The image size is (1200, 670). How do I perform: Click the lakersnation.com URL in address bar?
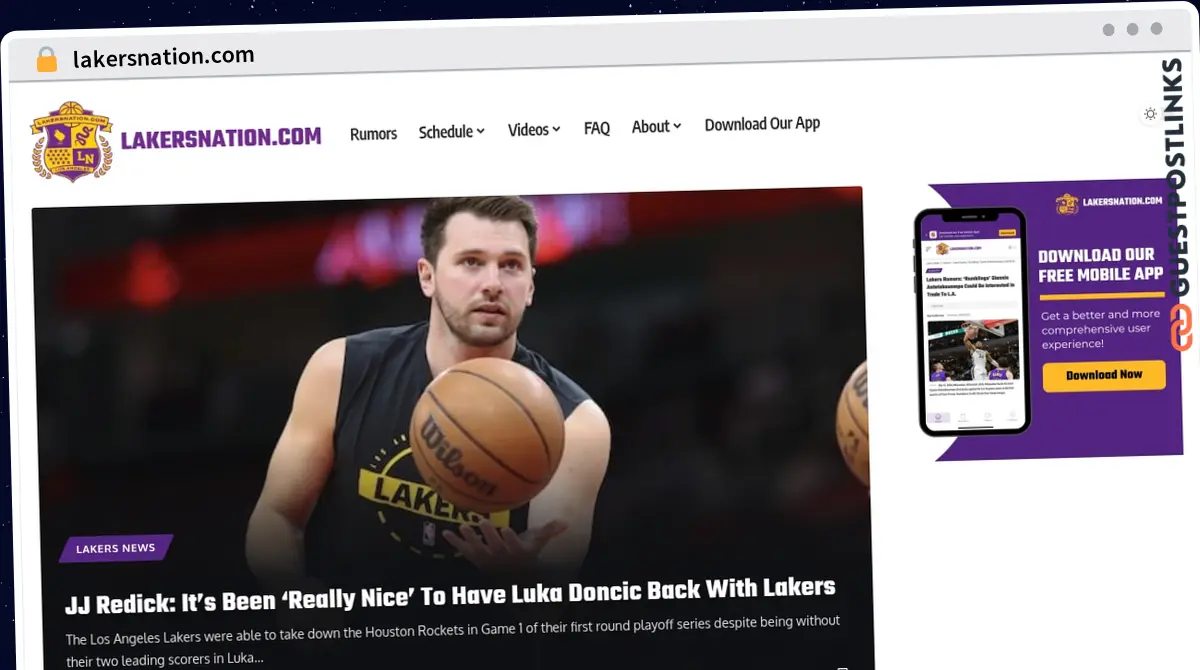pos(164,57)
